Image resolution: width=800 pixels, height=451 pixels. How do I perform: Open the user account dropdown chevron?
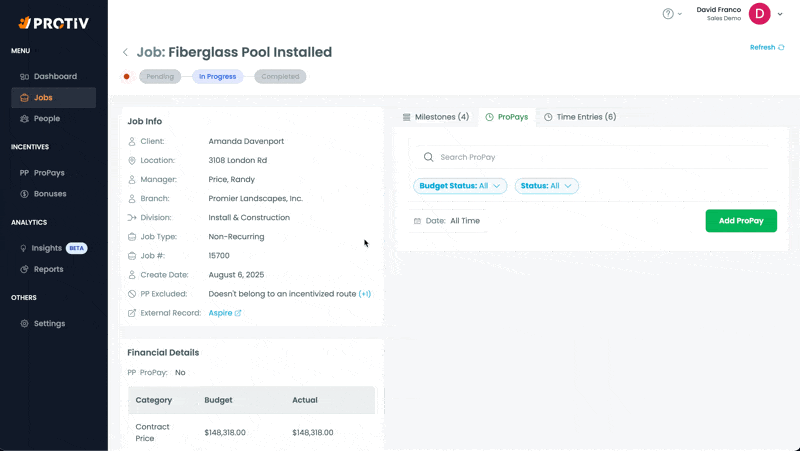[780, 14]
